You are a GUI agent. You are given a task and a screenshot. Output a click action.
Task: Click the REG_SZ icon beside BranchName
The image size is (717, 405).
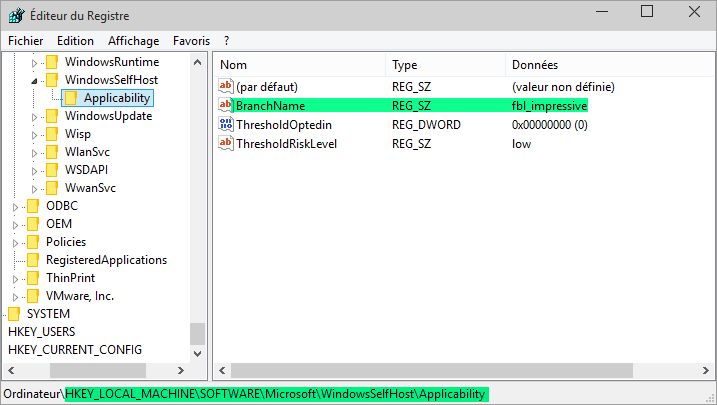tap(225, 106)
